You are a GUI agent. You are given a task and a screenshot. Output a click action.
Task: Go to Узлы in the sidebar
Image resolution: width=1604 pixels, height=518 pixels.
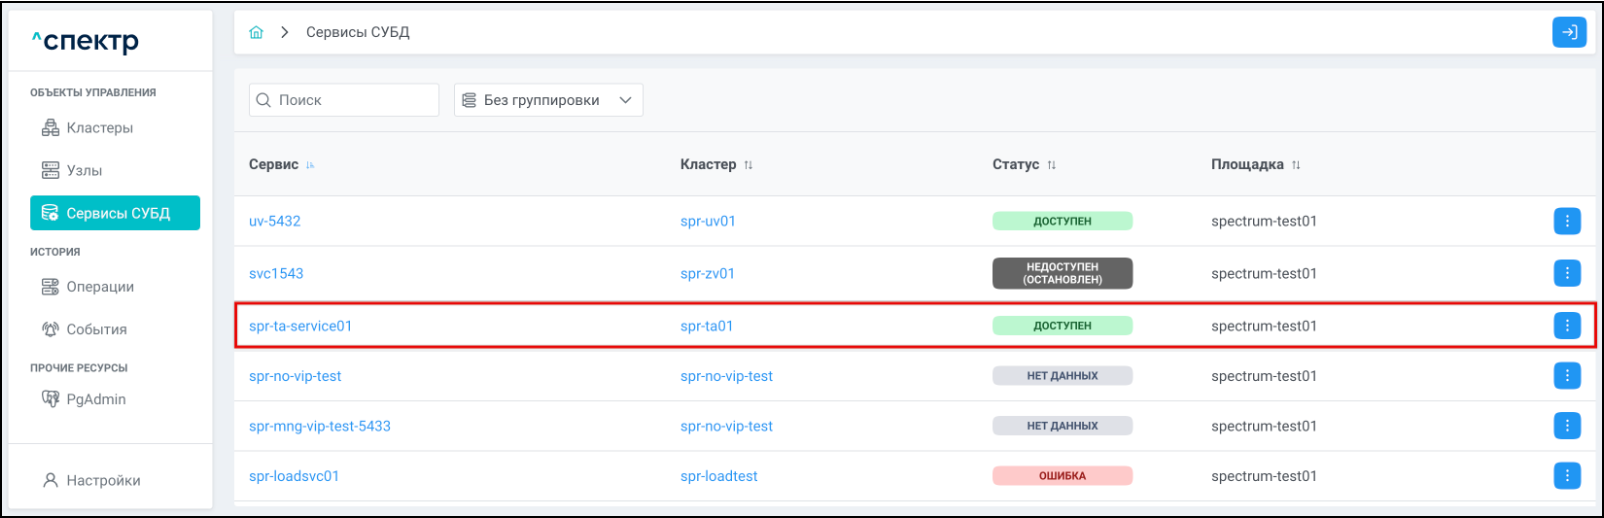(x=84, y=171)
